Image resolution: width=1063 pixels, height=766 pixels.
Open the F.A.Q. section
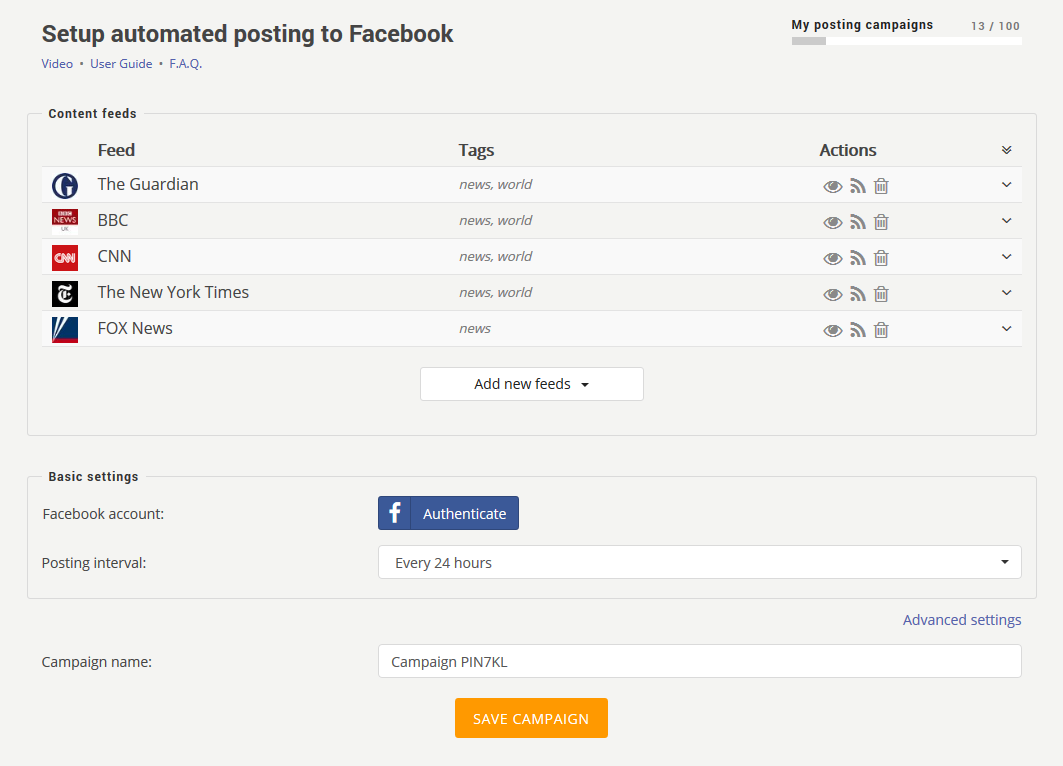pyautogui.click(x=186, y=63)
